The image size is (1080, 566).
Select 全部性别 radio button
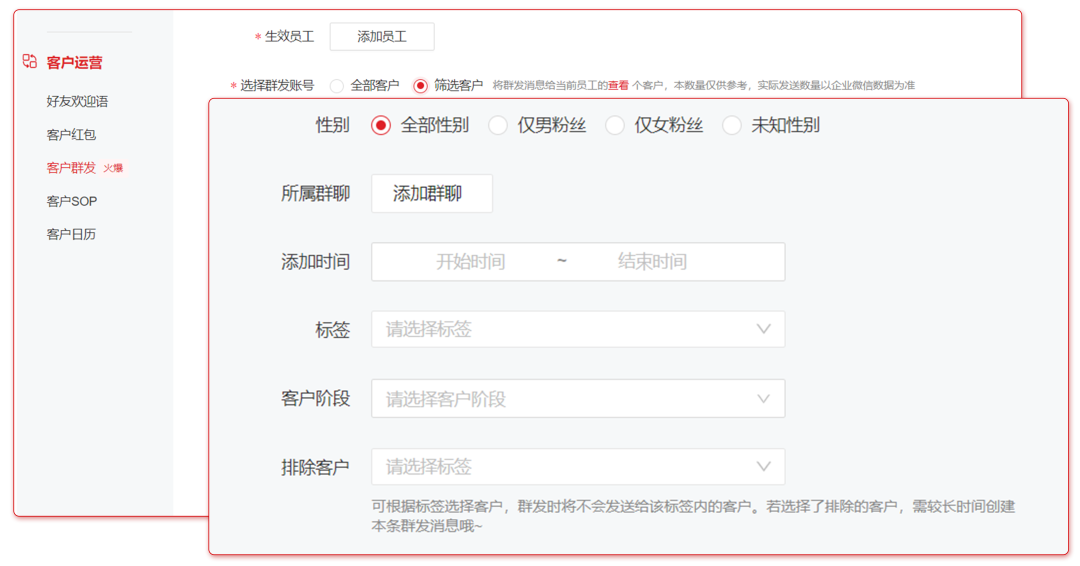(380, 126)
